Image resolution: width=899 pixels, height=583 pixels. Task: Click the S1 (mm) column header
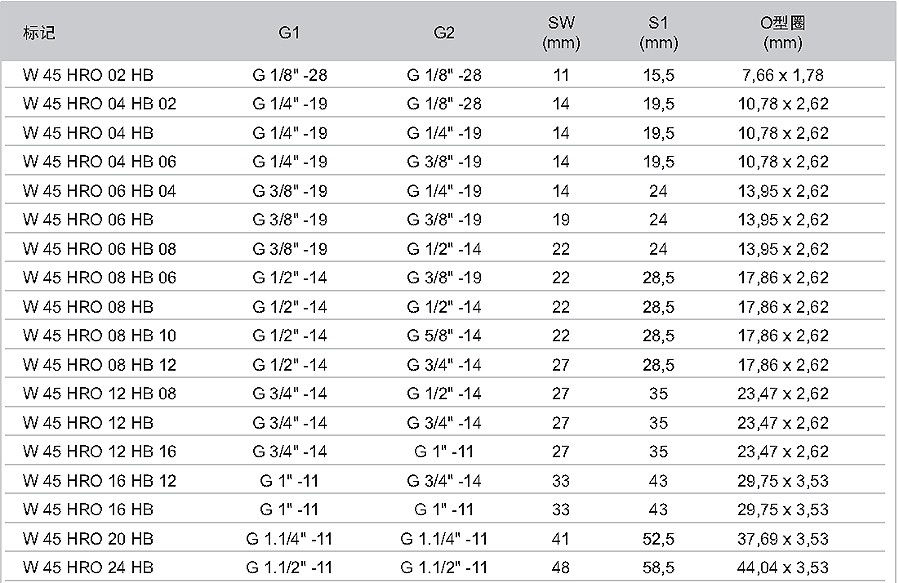click(x=658, y=33)
